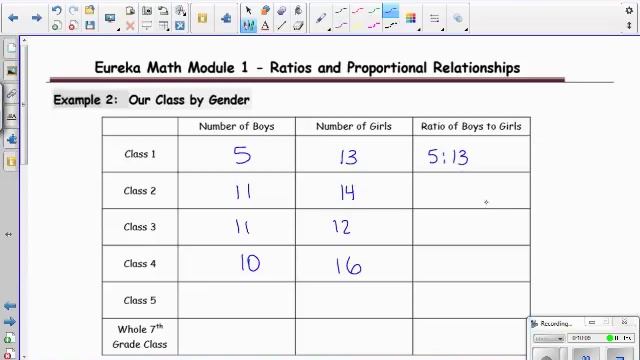The width and height of the screenshot is (640, 360).
Task: Open the Attachments paperclip side tab
Action: pyautogui.click(x=11, y=94)
